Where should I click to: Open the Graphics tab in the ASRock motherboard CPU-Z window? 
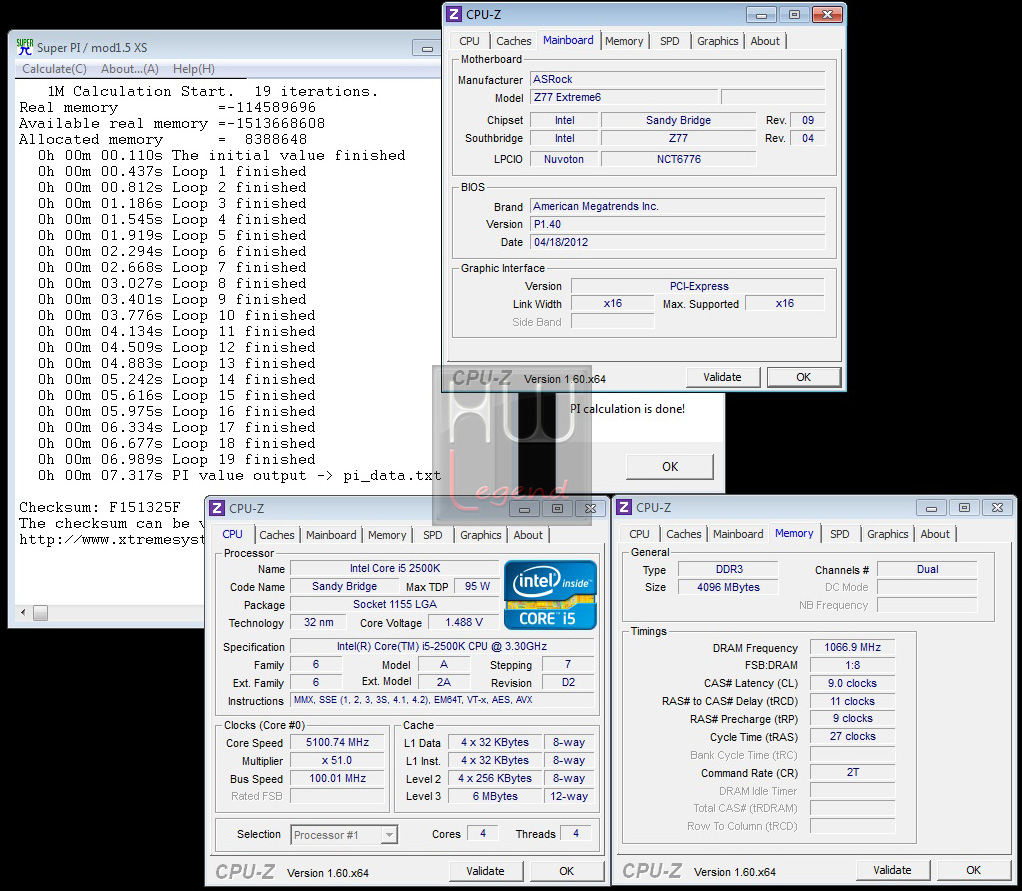tap(718, 41)
